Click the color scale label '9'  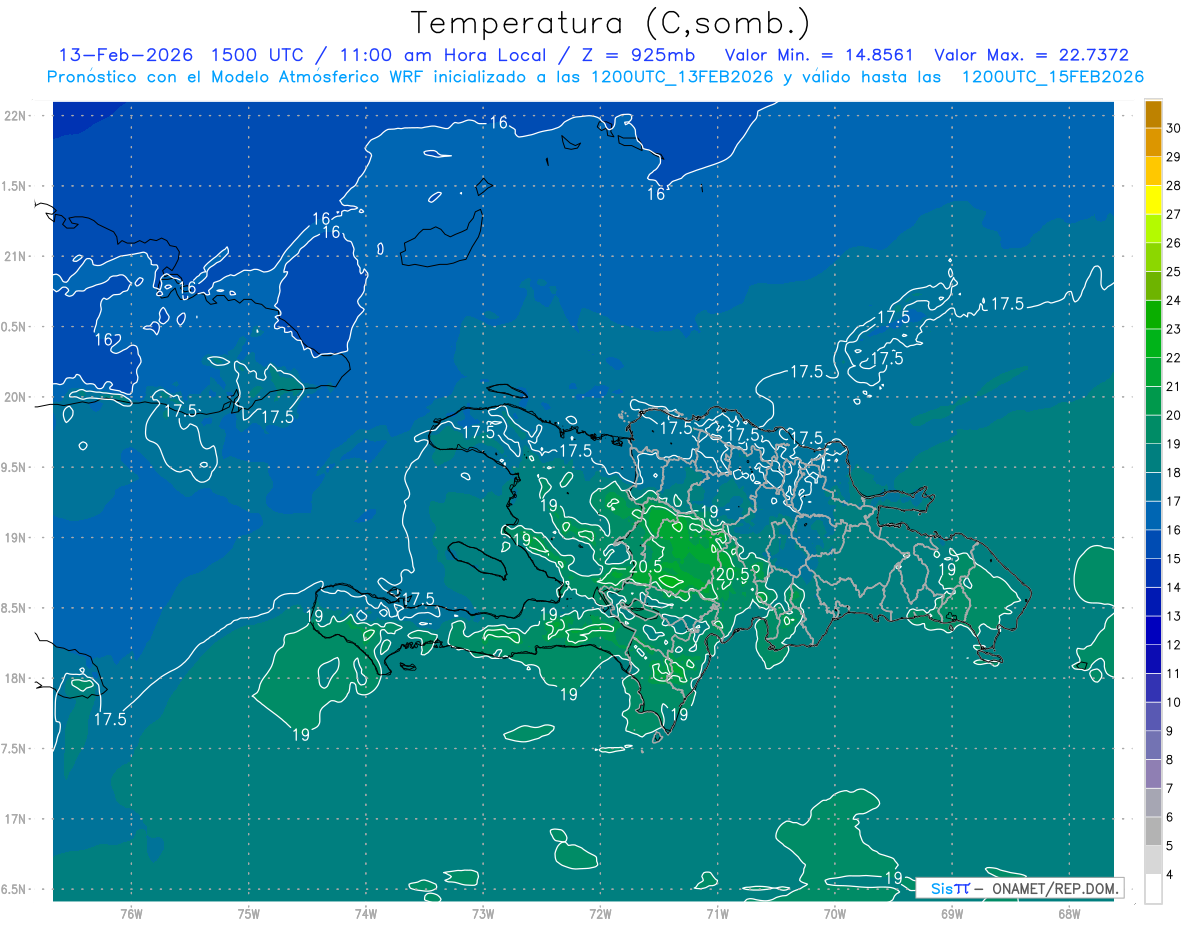click(1170, 731)
